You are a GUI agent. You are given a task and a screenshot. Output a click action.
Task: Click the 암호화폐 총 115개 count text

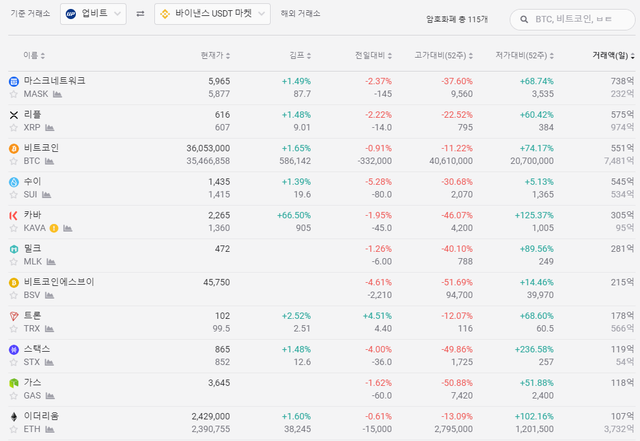click(x=457, y=19)
